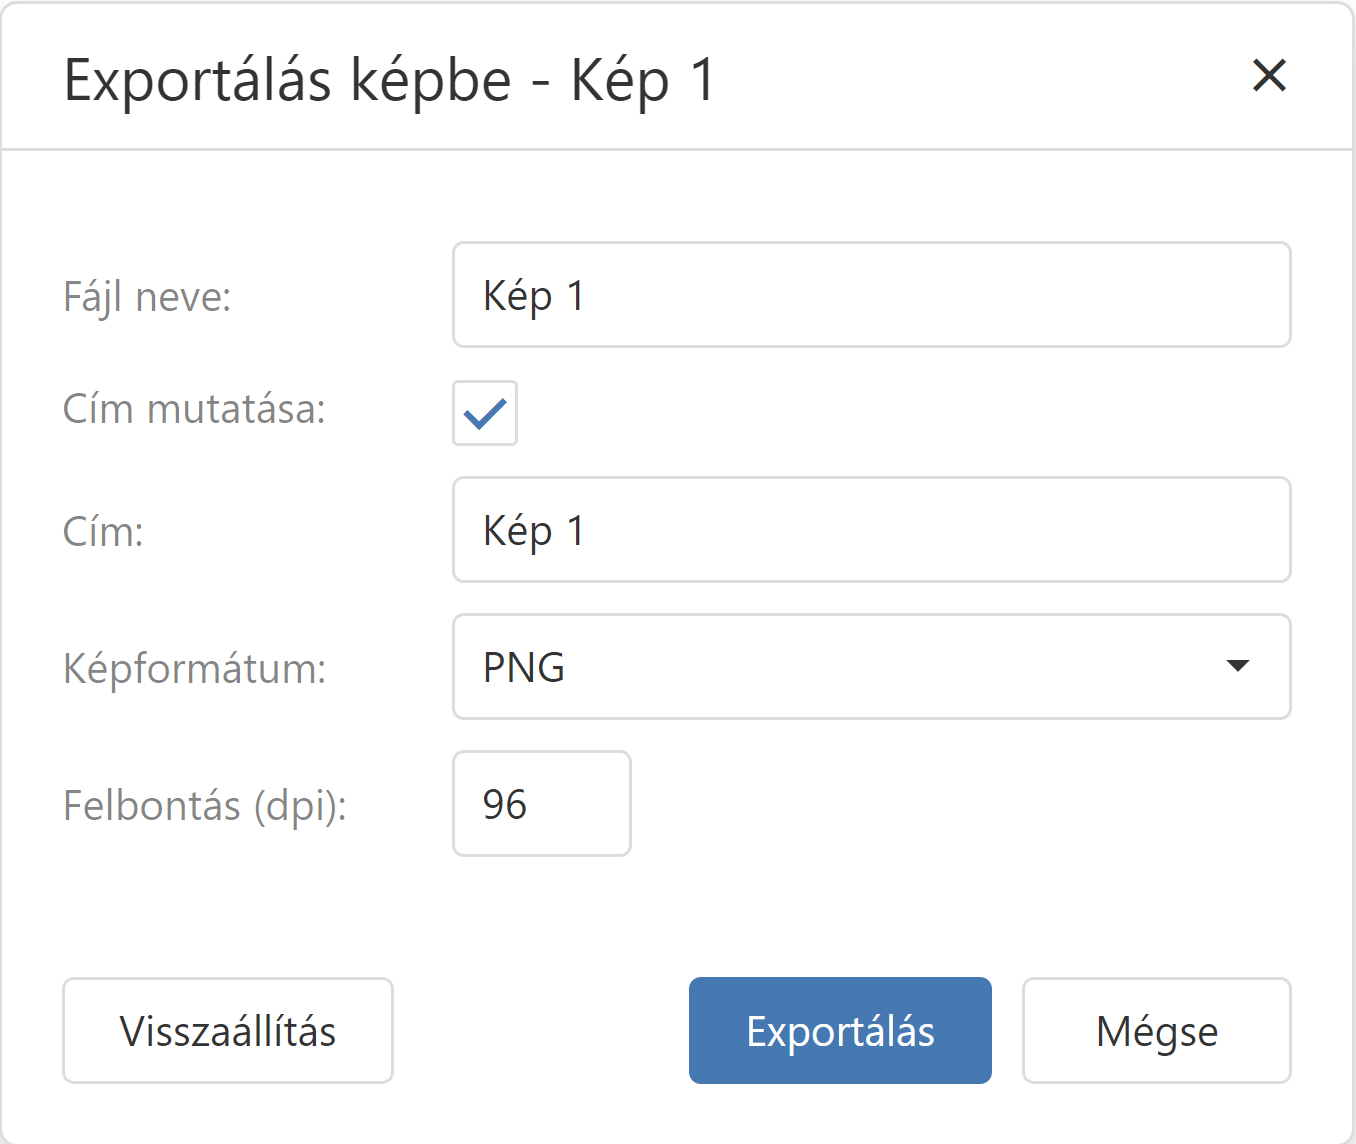Viewport: 1356px width, 1144px height.
Task: Toggle the Cím mutatása checkbox
Action: [x=485, y=413]
